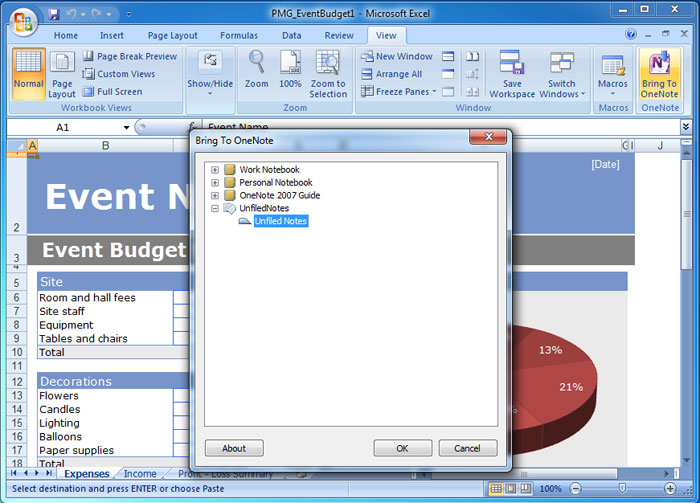Save the workbook from Quick Access toolbar

click(54, 14)
